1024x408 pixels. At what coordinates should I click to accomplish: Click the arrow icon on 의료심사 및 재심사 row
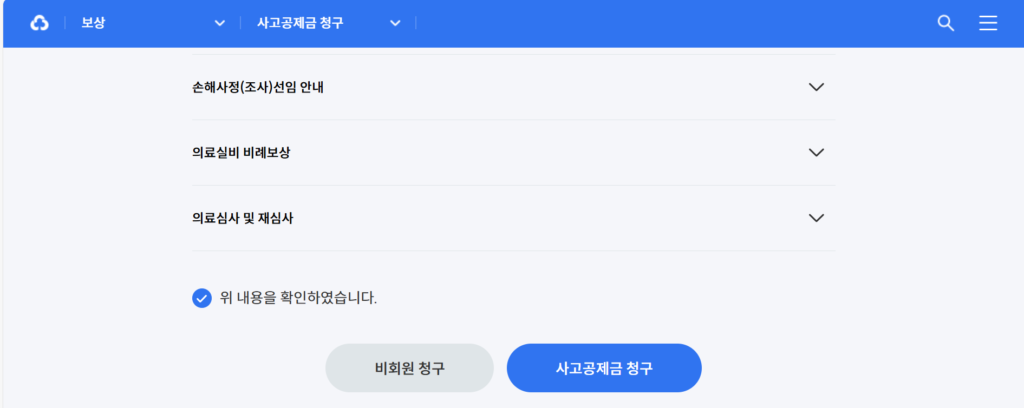(816, 217)
